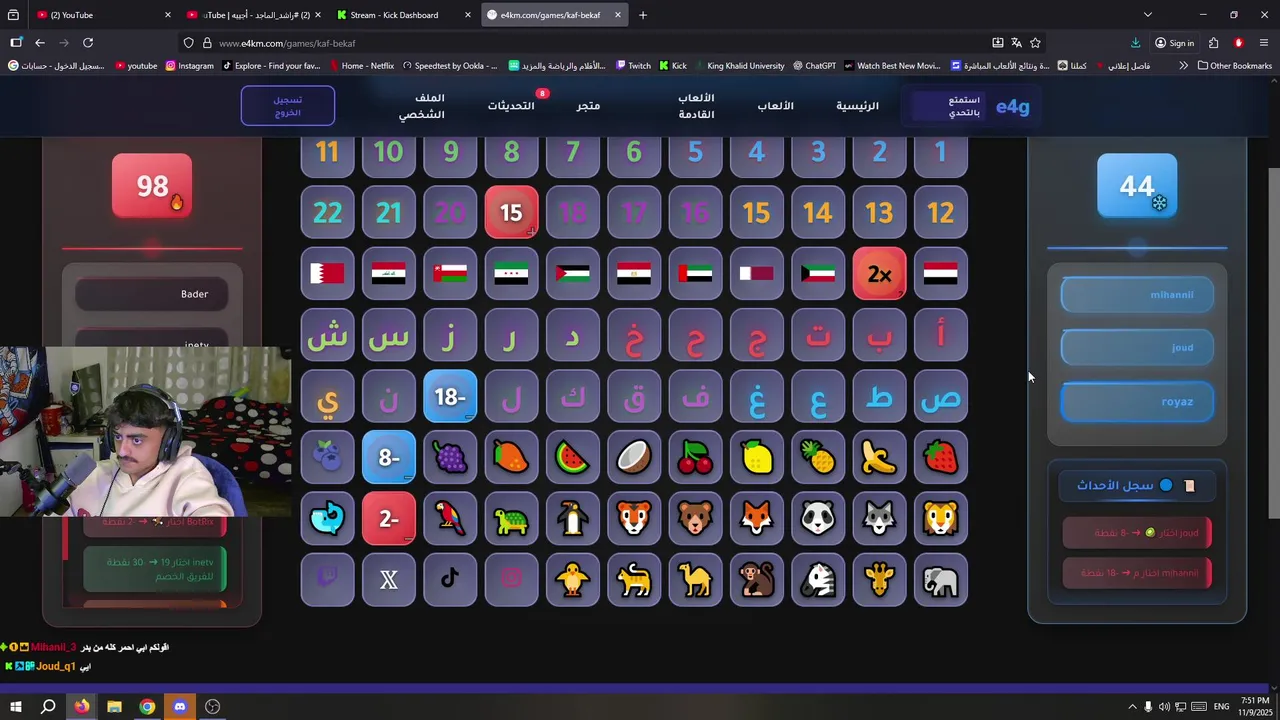Show more bookmarks chevron
1280x720 pixels.
(x=1183, y=66)
